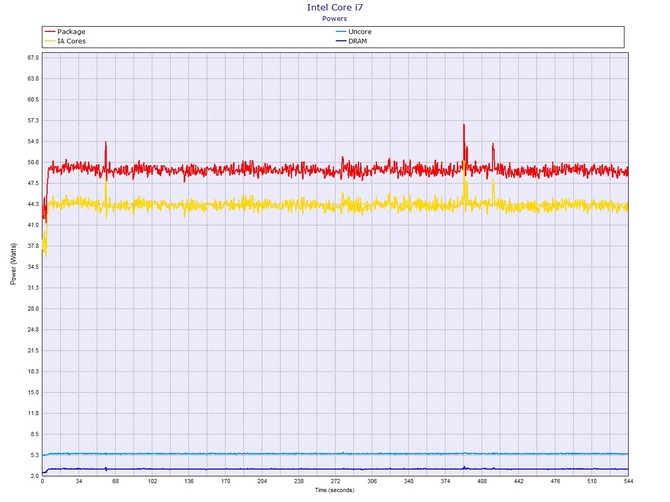Click the 34 x-axis tick label
Viewport: 670px width, 502px height.
pyautogui.click(x=79, y=481)
